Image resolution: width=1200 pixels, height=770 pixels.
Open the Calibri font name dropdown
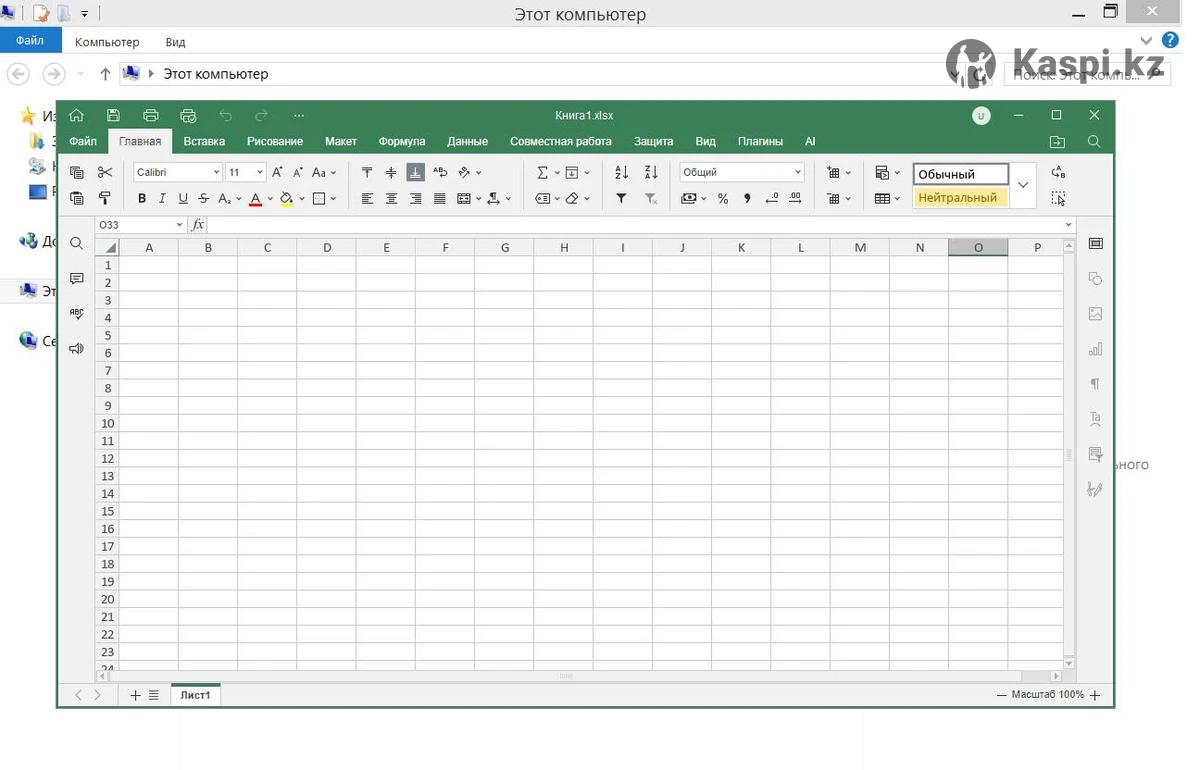(177, 172)
